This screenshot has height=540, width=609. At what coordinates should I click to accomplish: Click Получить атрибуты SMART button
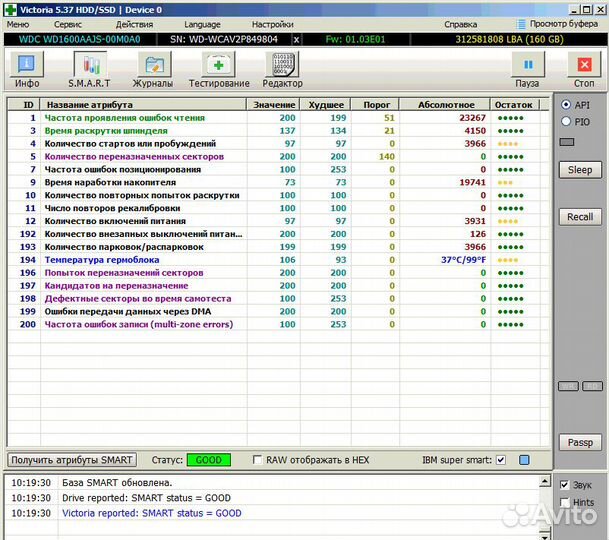click(72, 460)
